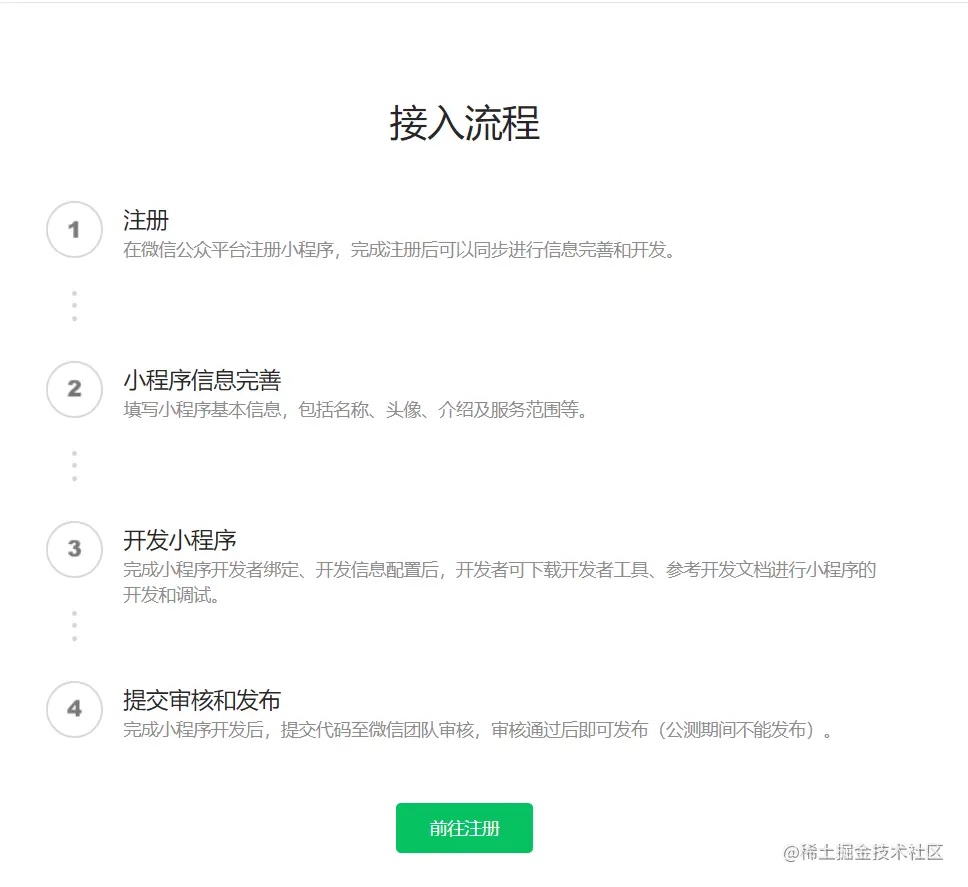Viewport: 968px width, 887px height.
Task: Click the dotted connector between step 2 and 3
Action: click(x=74, y=464)
